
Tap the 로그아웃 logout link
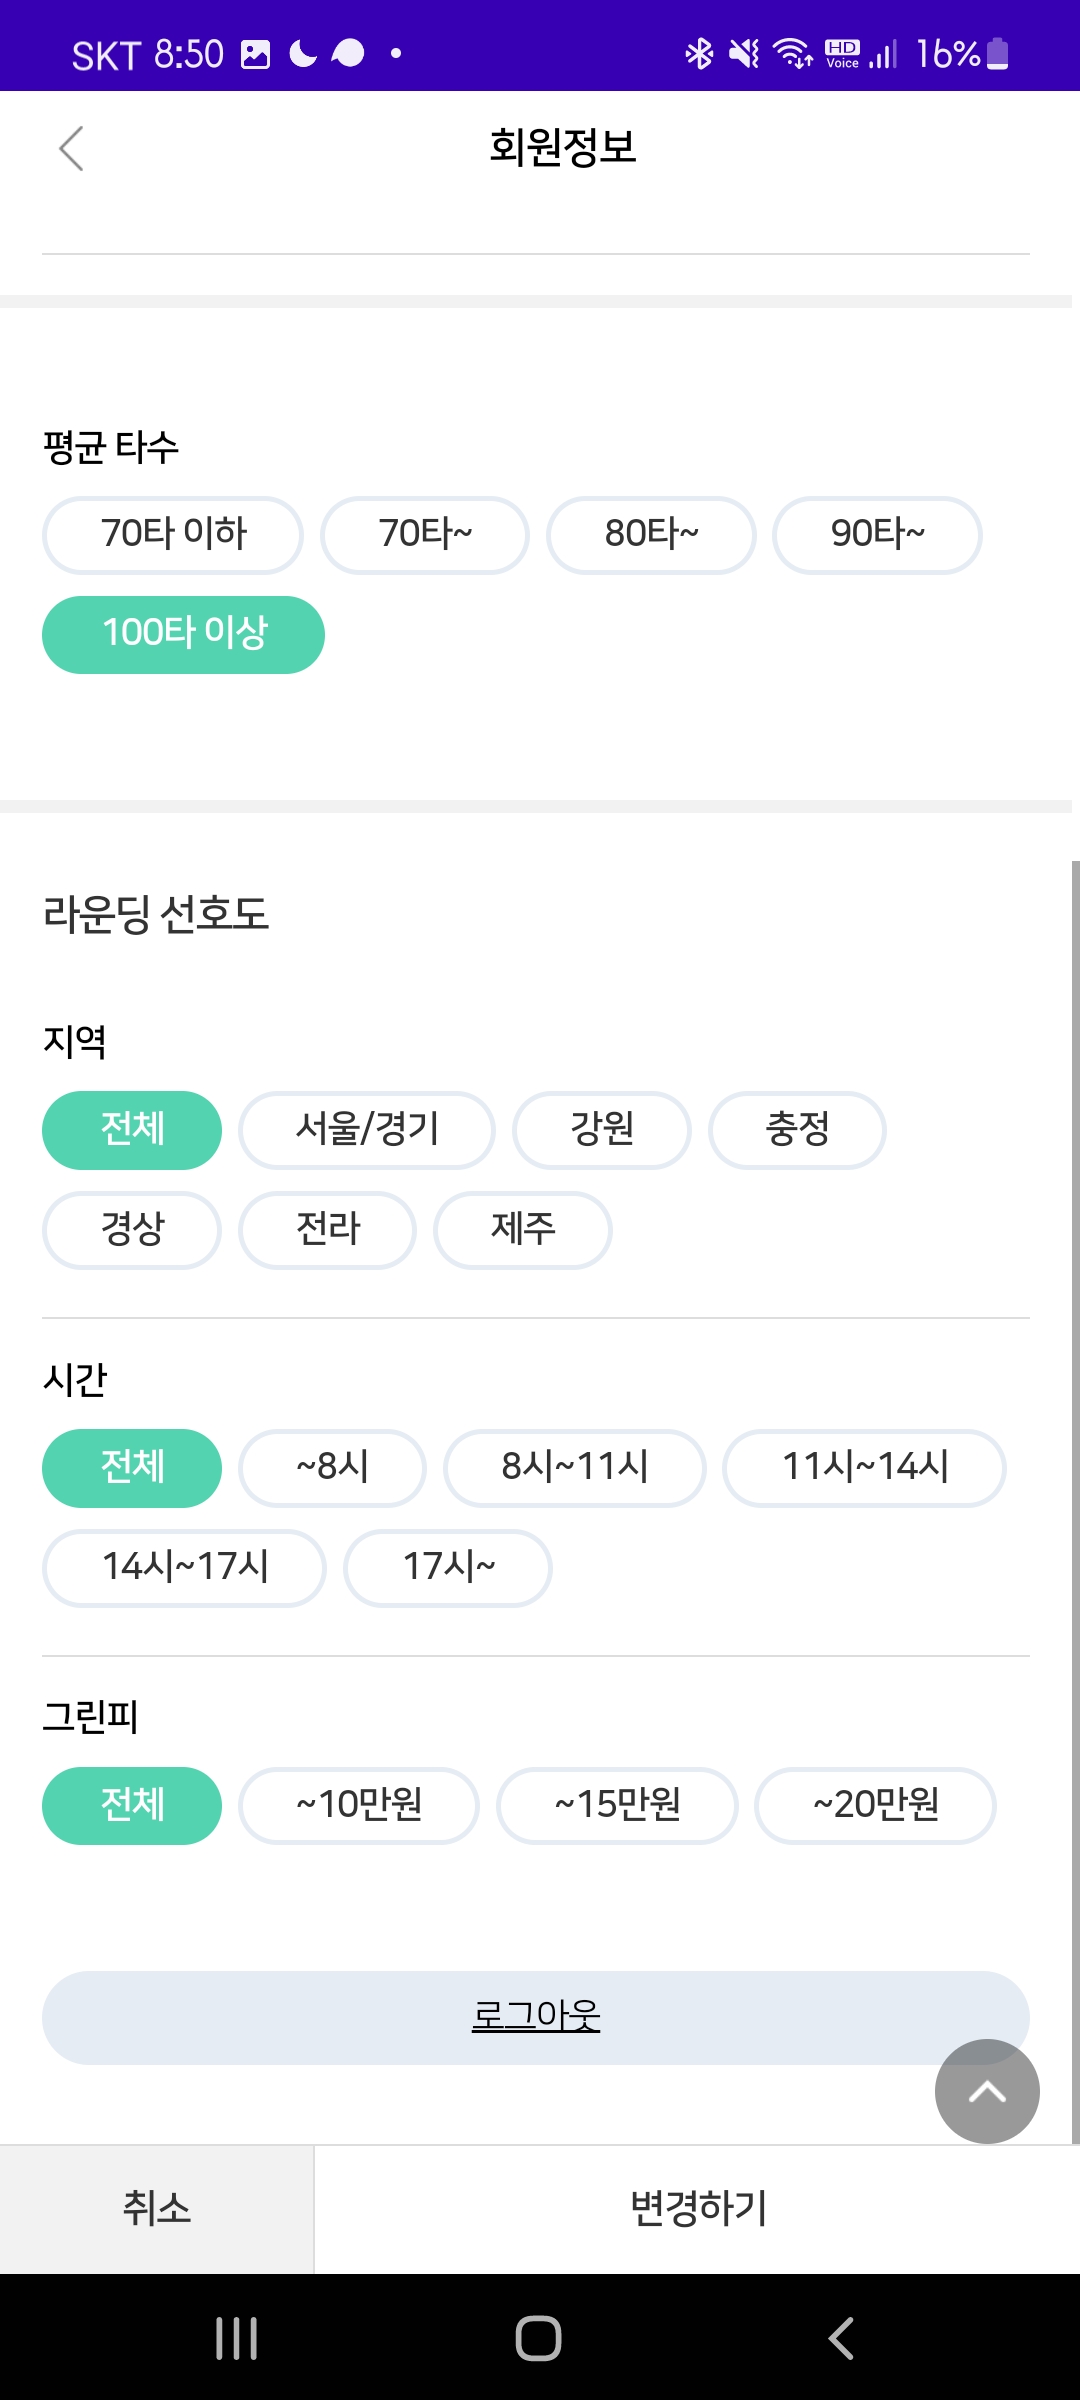(536, 2016)
